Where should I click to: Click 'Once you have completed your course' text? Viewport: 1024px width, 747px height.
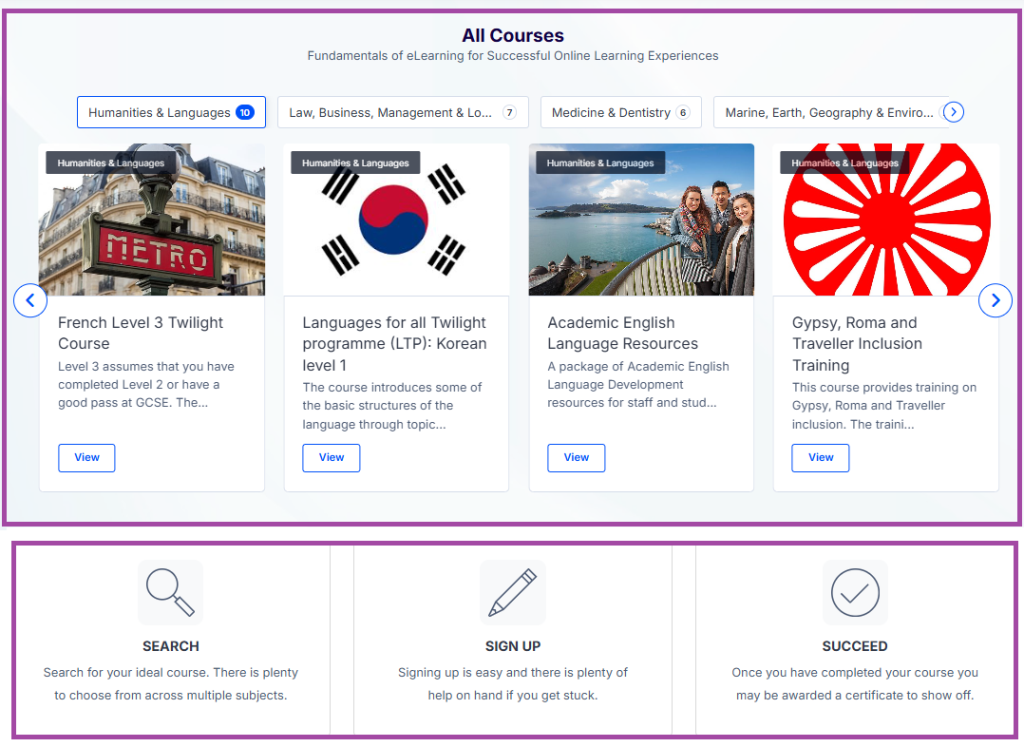coord(855,684)
